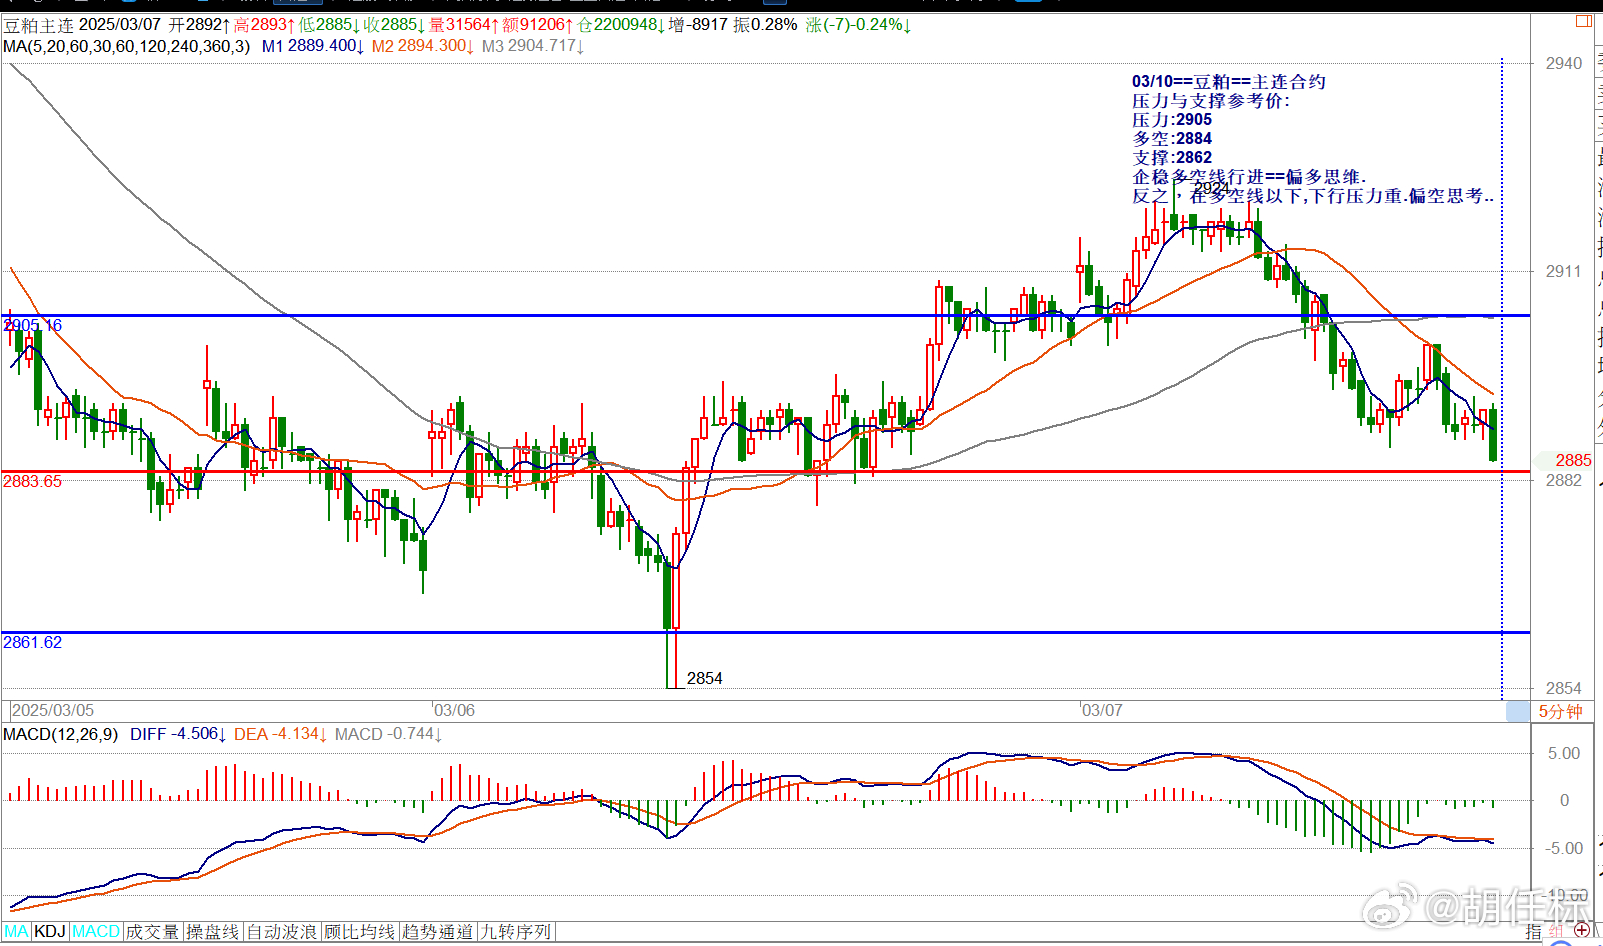Click the MACD -0.744 value
Screen dimensions: 1603x946
point(388,734)
